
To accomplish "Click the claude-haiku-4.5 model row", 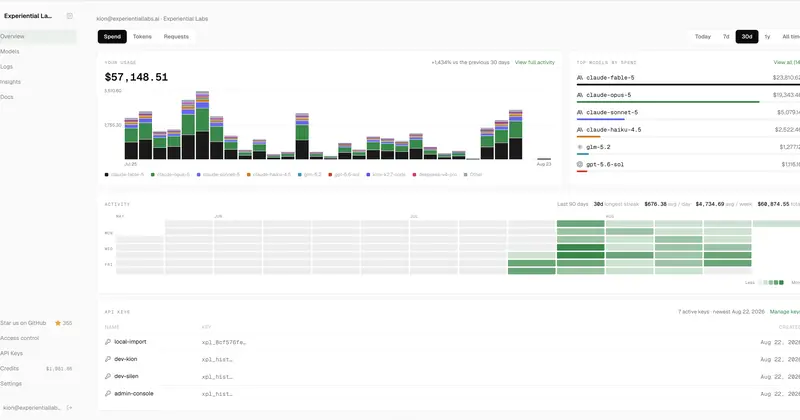I will [688, 131].
